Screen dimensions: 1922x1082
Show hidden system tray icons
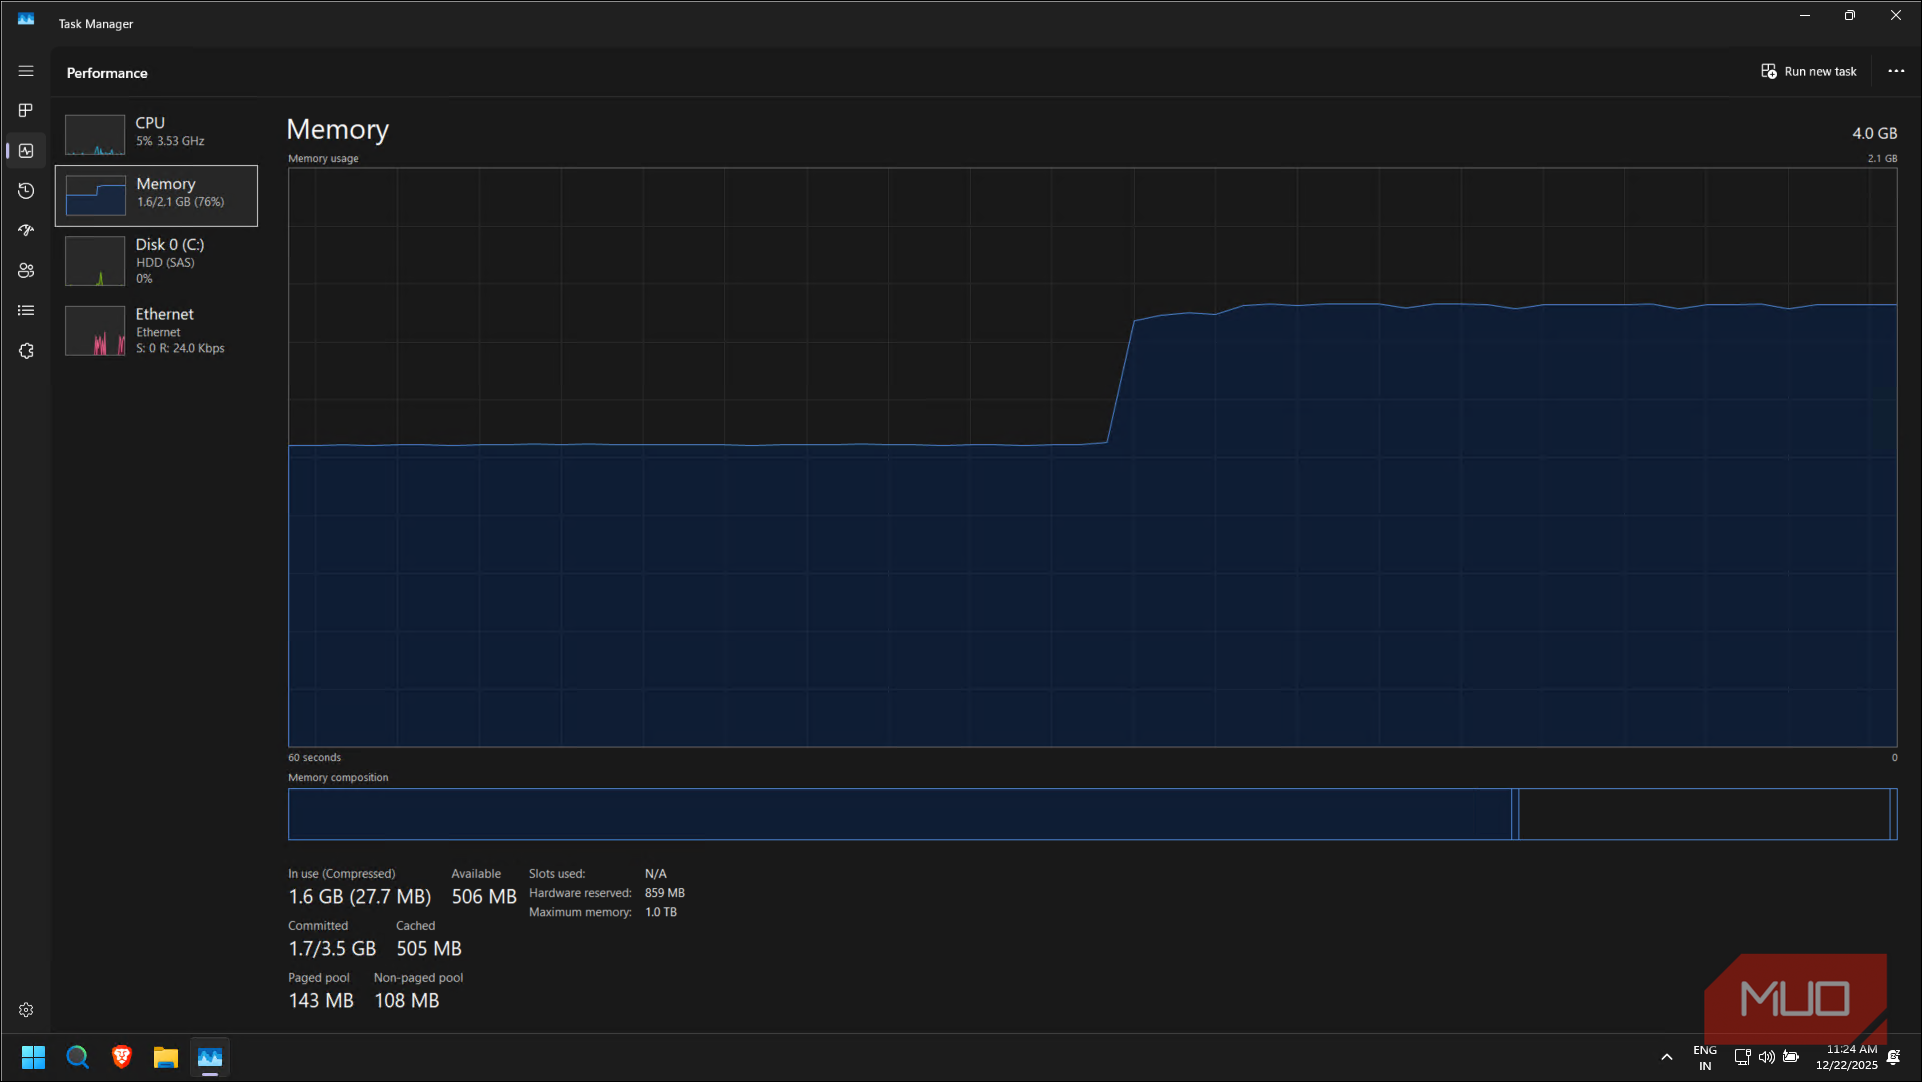tap(1666, 1057)
